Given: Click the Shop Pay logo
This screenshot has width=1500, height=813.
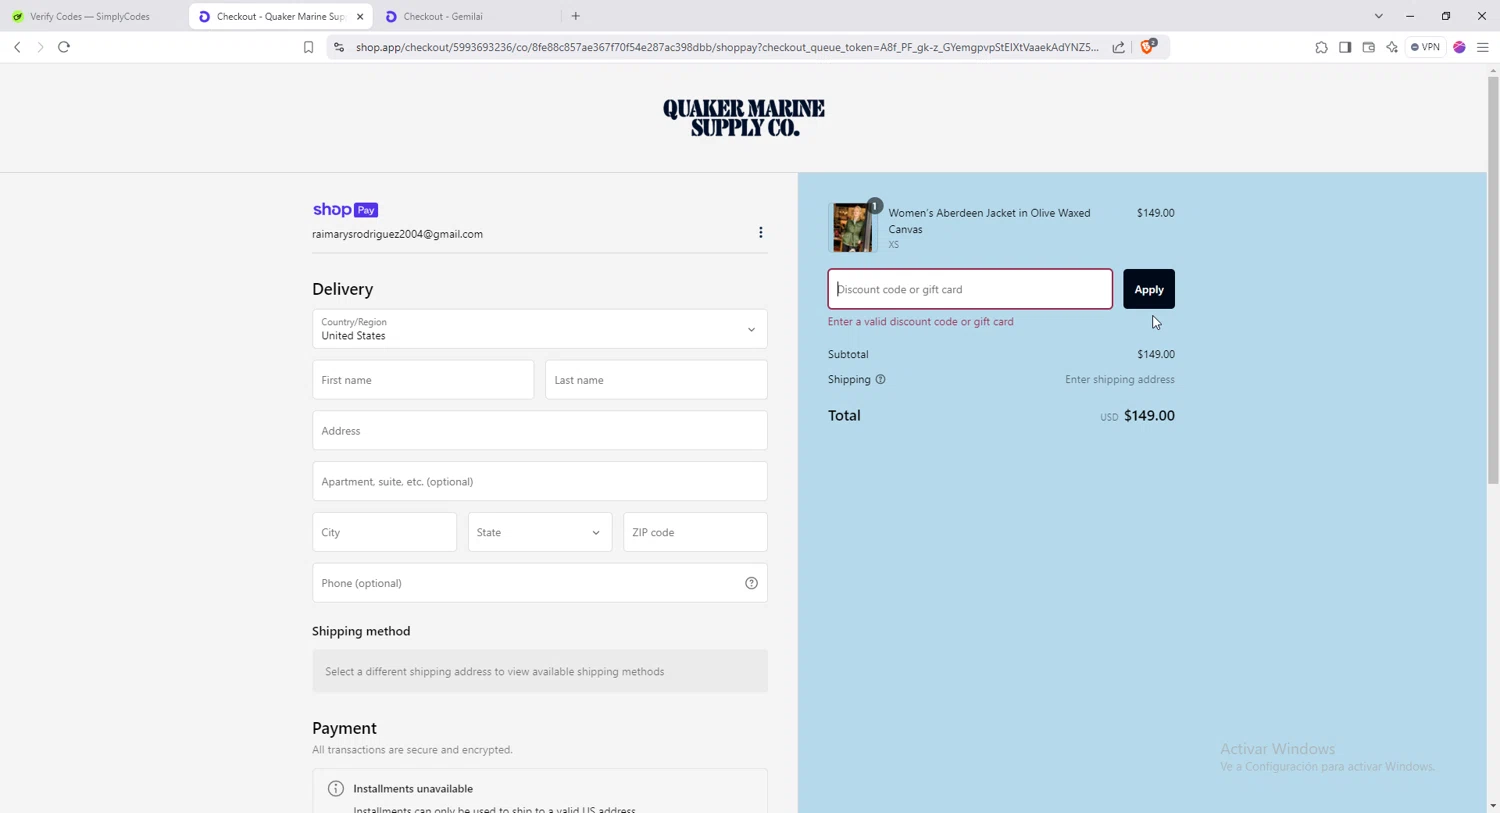Looking at the screenshot, I should [345, 210].
